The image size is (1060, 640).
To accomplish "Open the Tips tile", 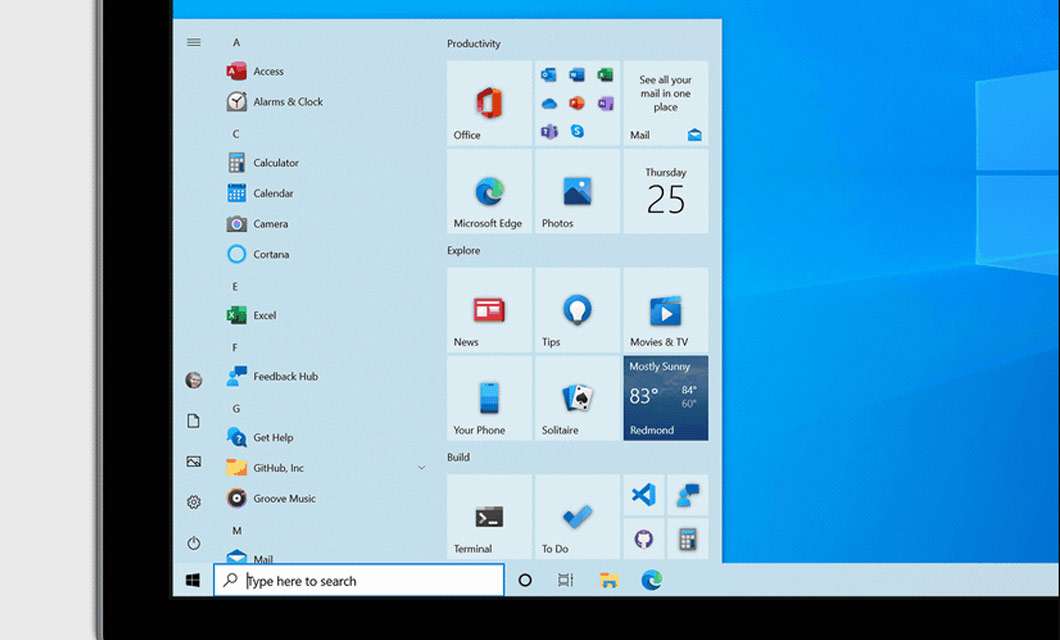I will (577, 310).
